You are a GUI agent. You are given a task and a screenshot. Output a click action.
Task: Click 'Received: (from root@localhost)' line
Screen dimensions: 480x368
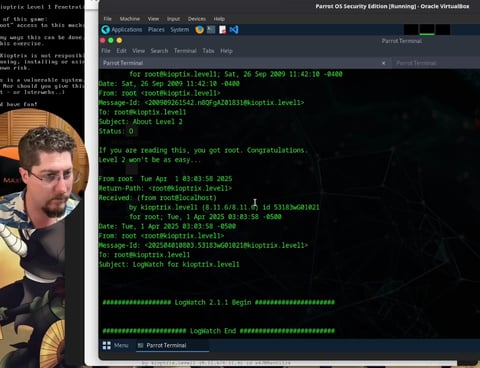tap(158, 198)
